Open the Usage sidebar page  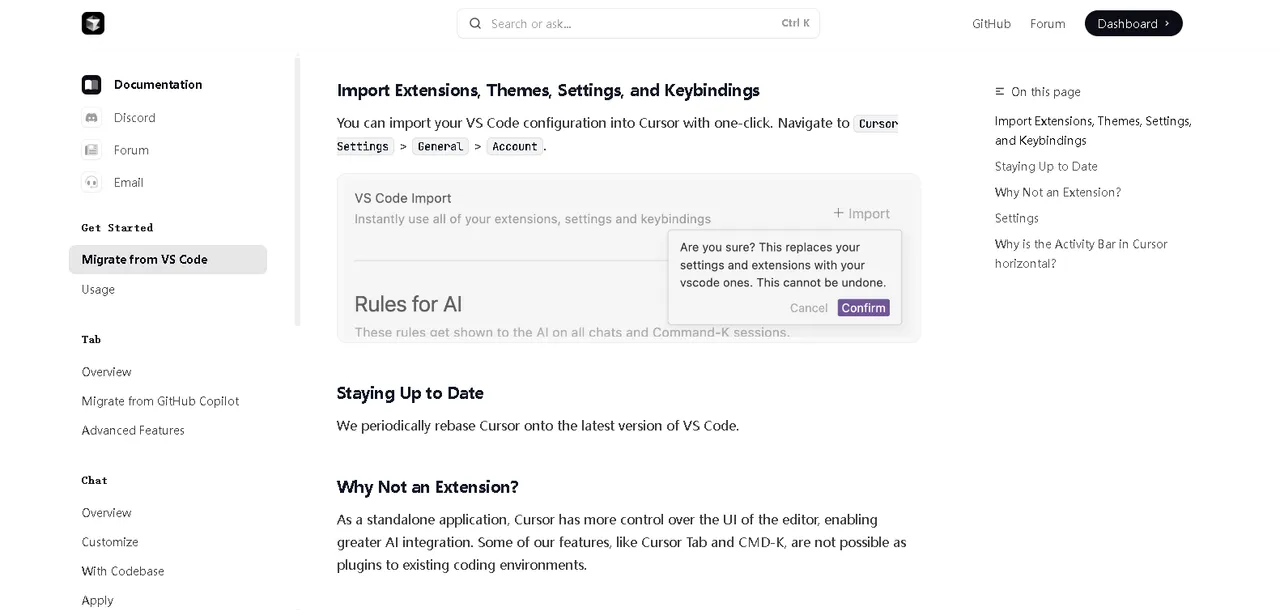(x=98, y=289)
